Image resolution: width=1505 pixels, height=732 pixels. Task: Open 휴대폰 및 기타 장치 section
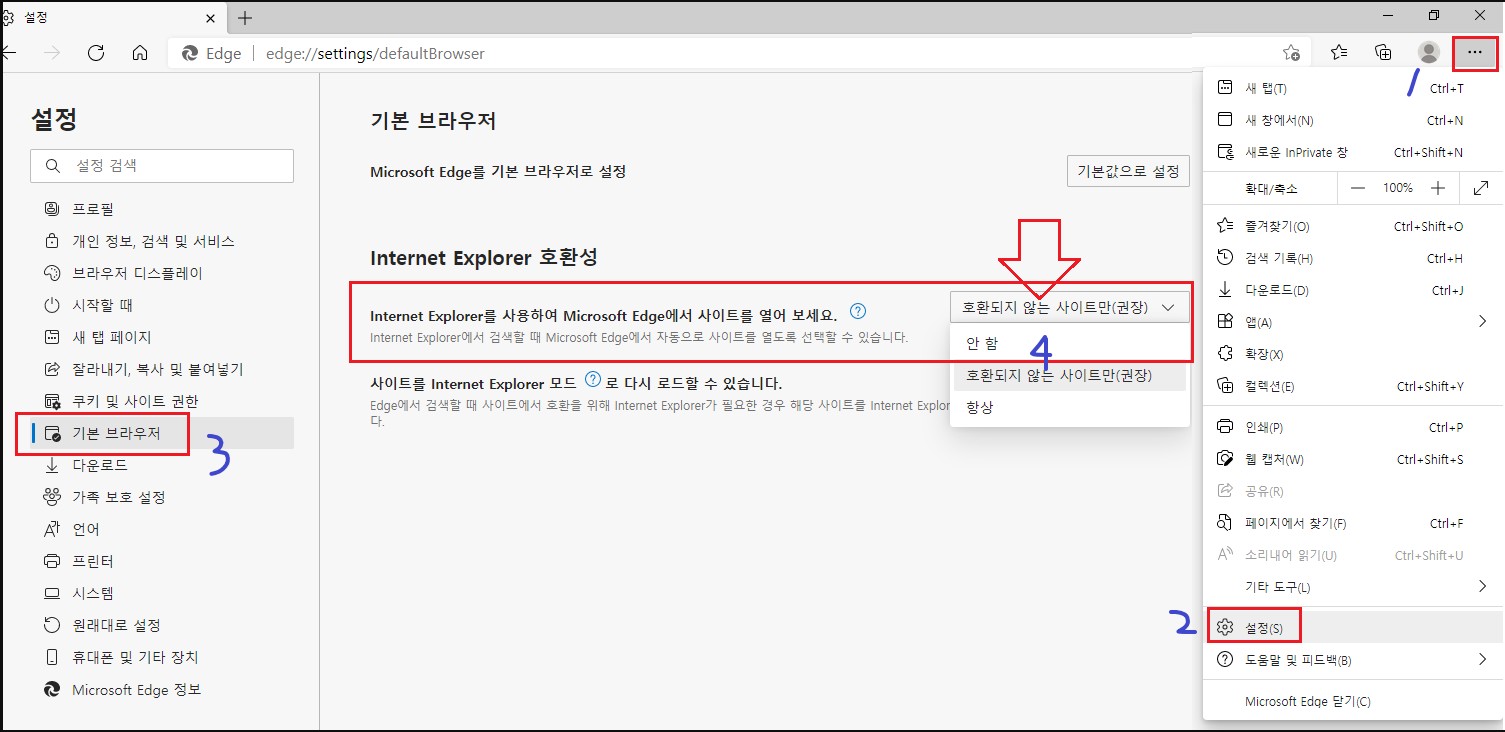[162, 657]
